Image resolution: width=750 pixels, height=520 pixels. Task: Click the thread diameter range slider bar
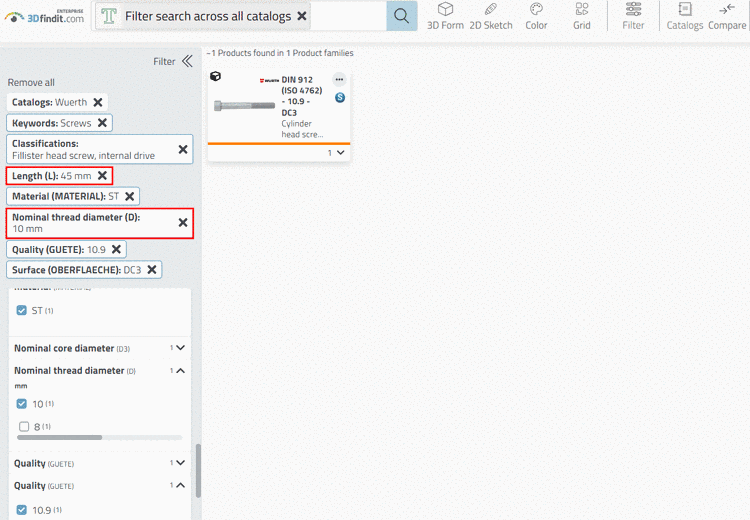tap(99, 437)
